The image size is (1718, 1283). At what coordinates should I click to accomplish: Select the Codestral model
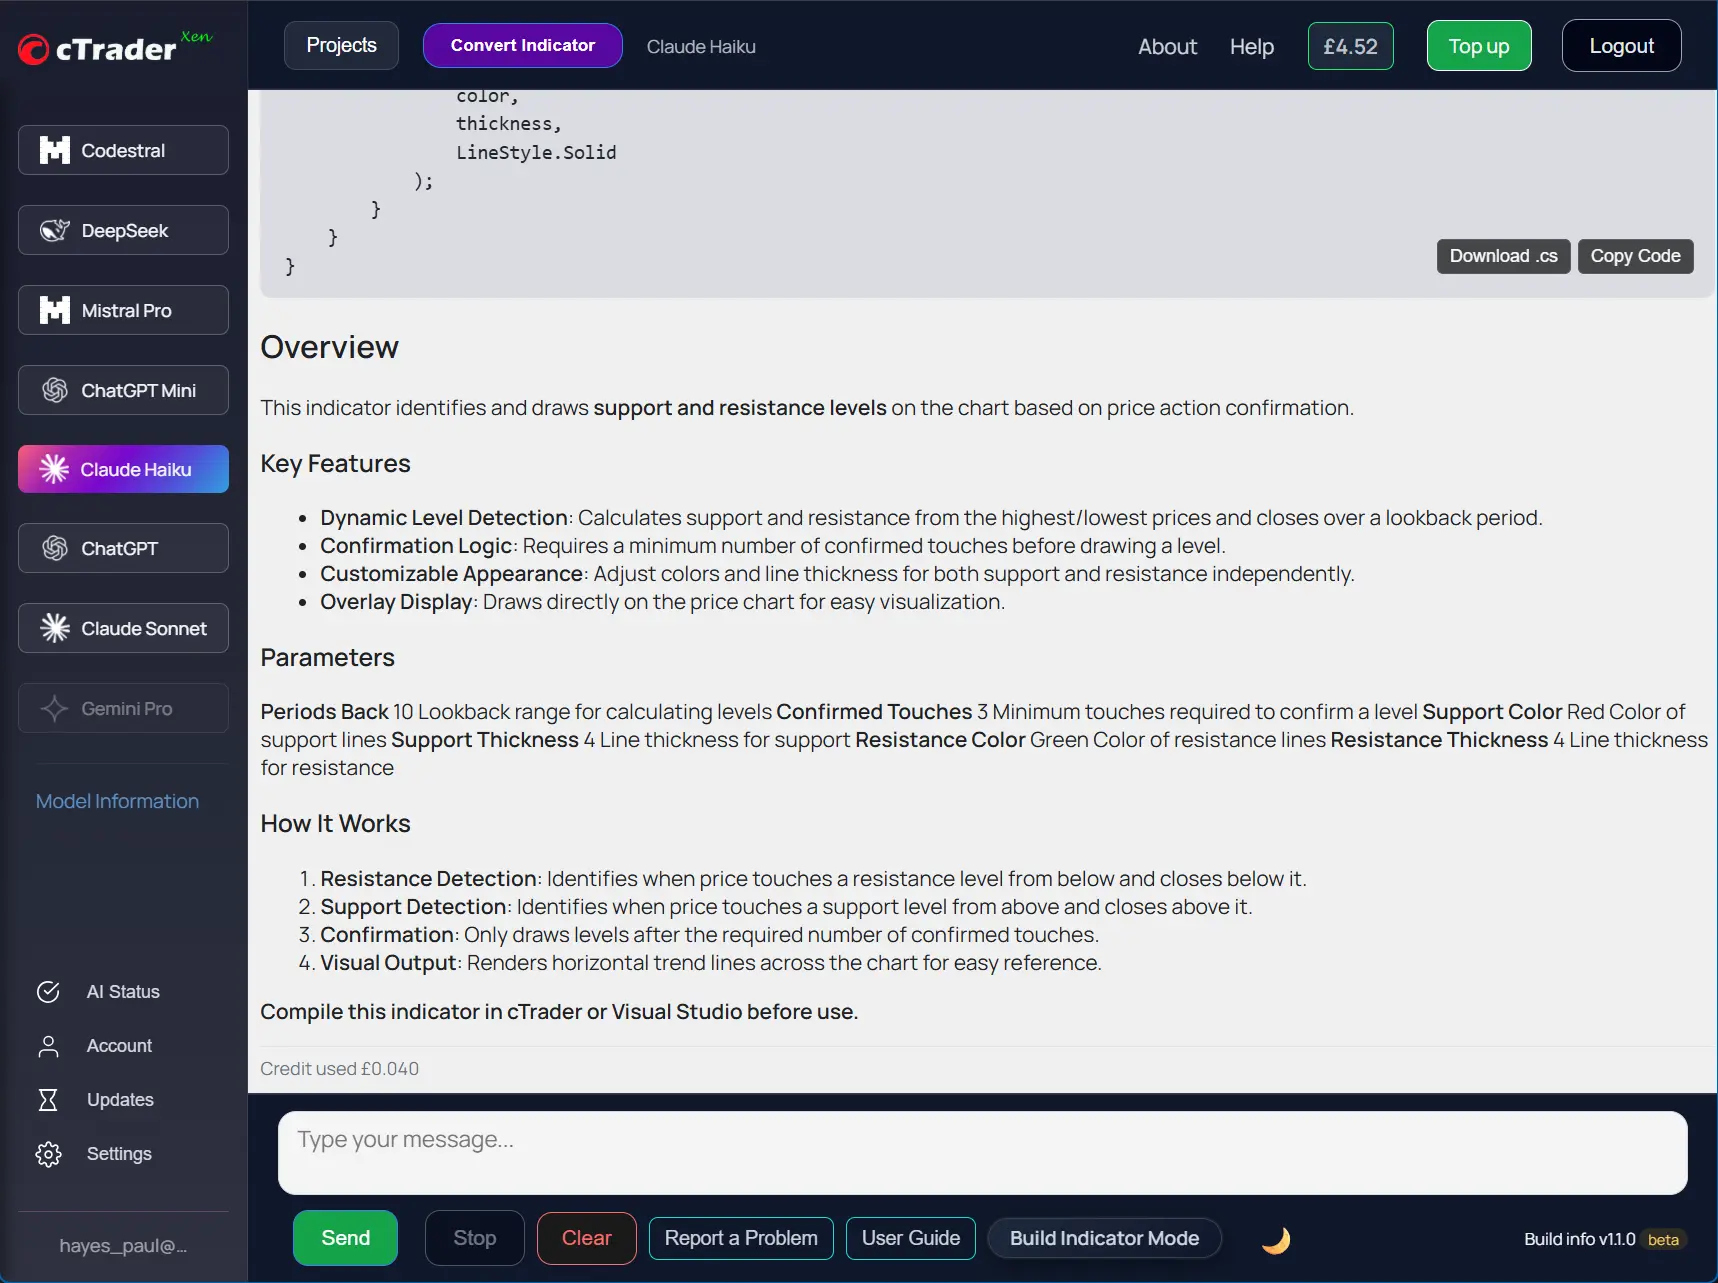(123, 150)
